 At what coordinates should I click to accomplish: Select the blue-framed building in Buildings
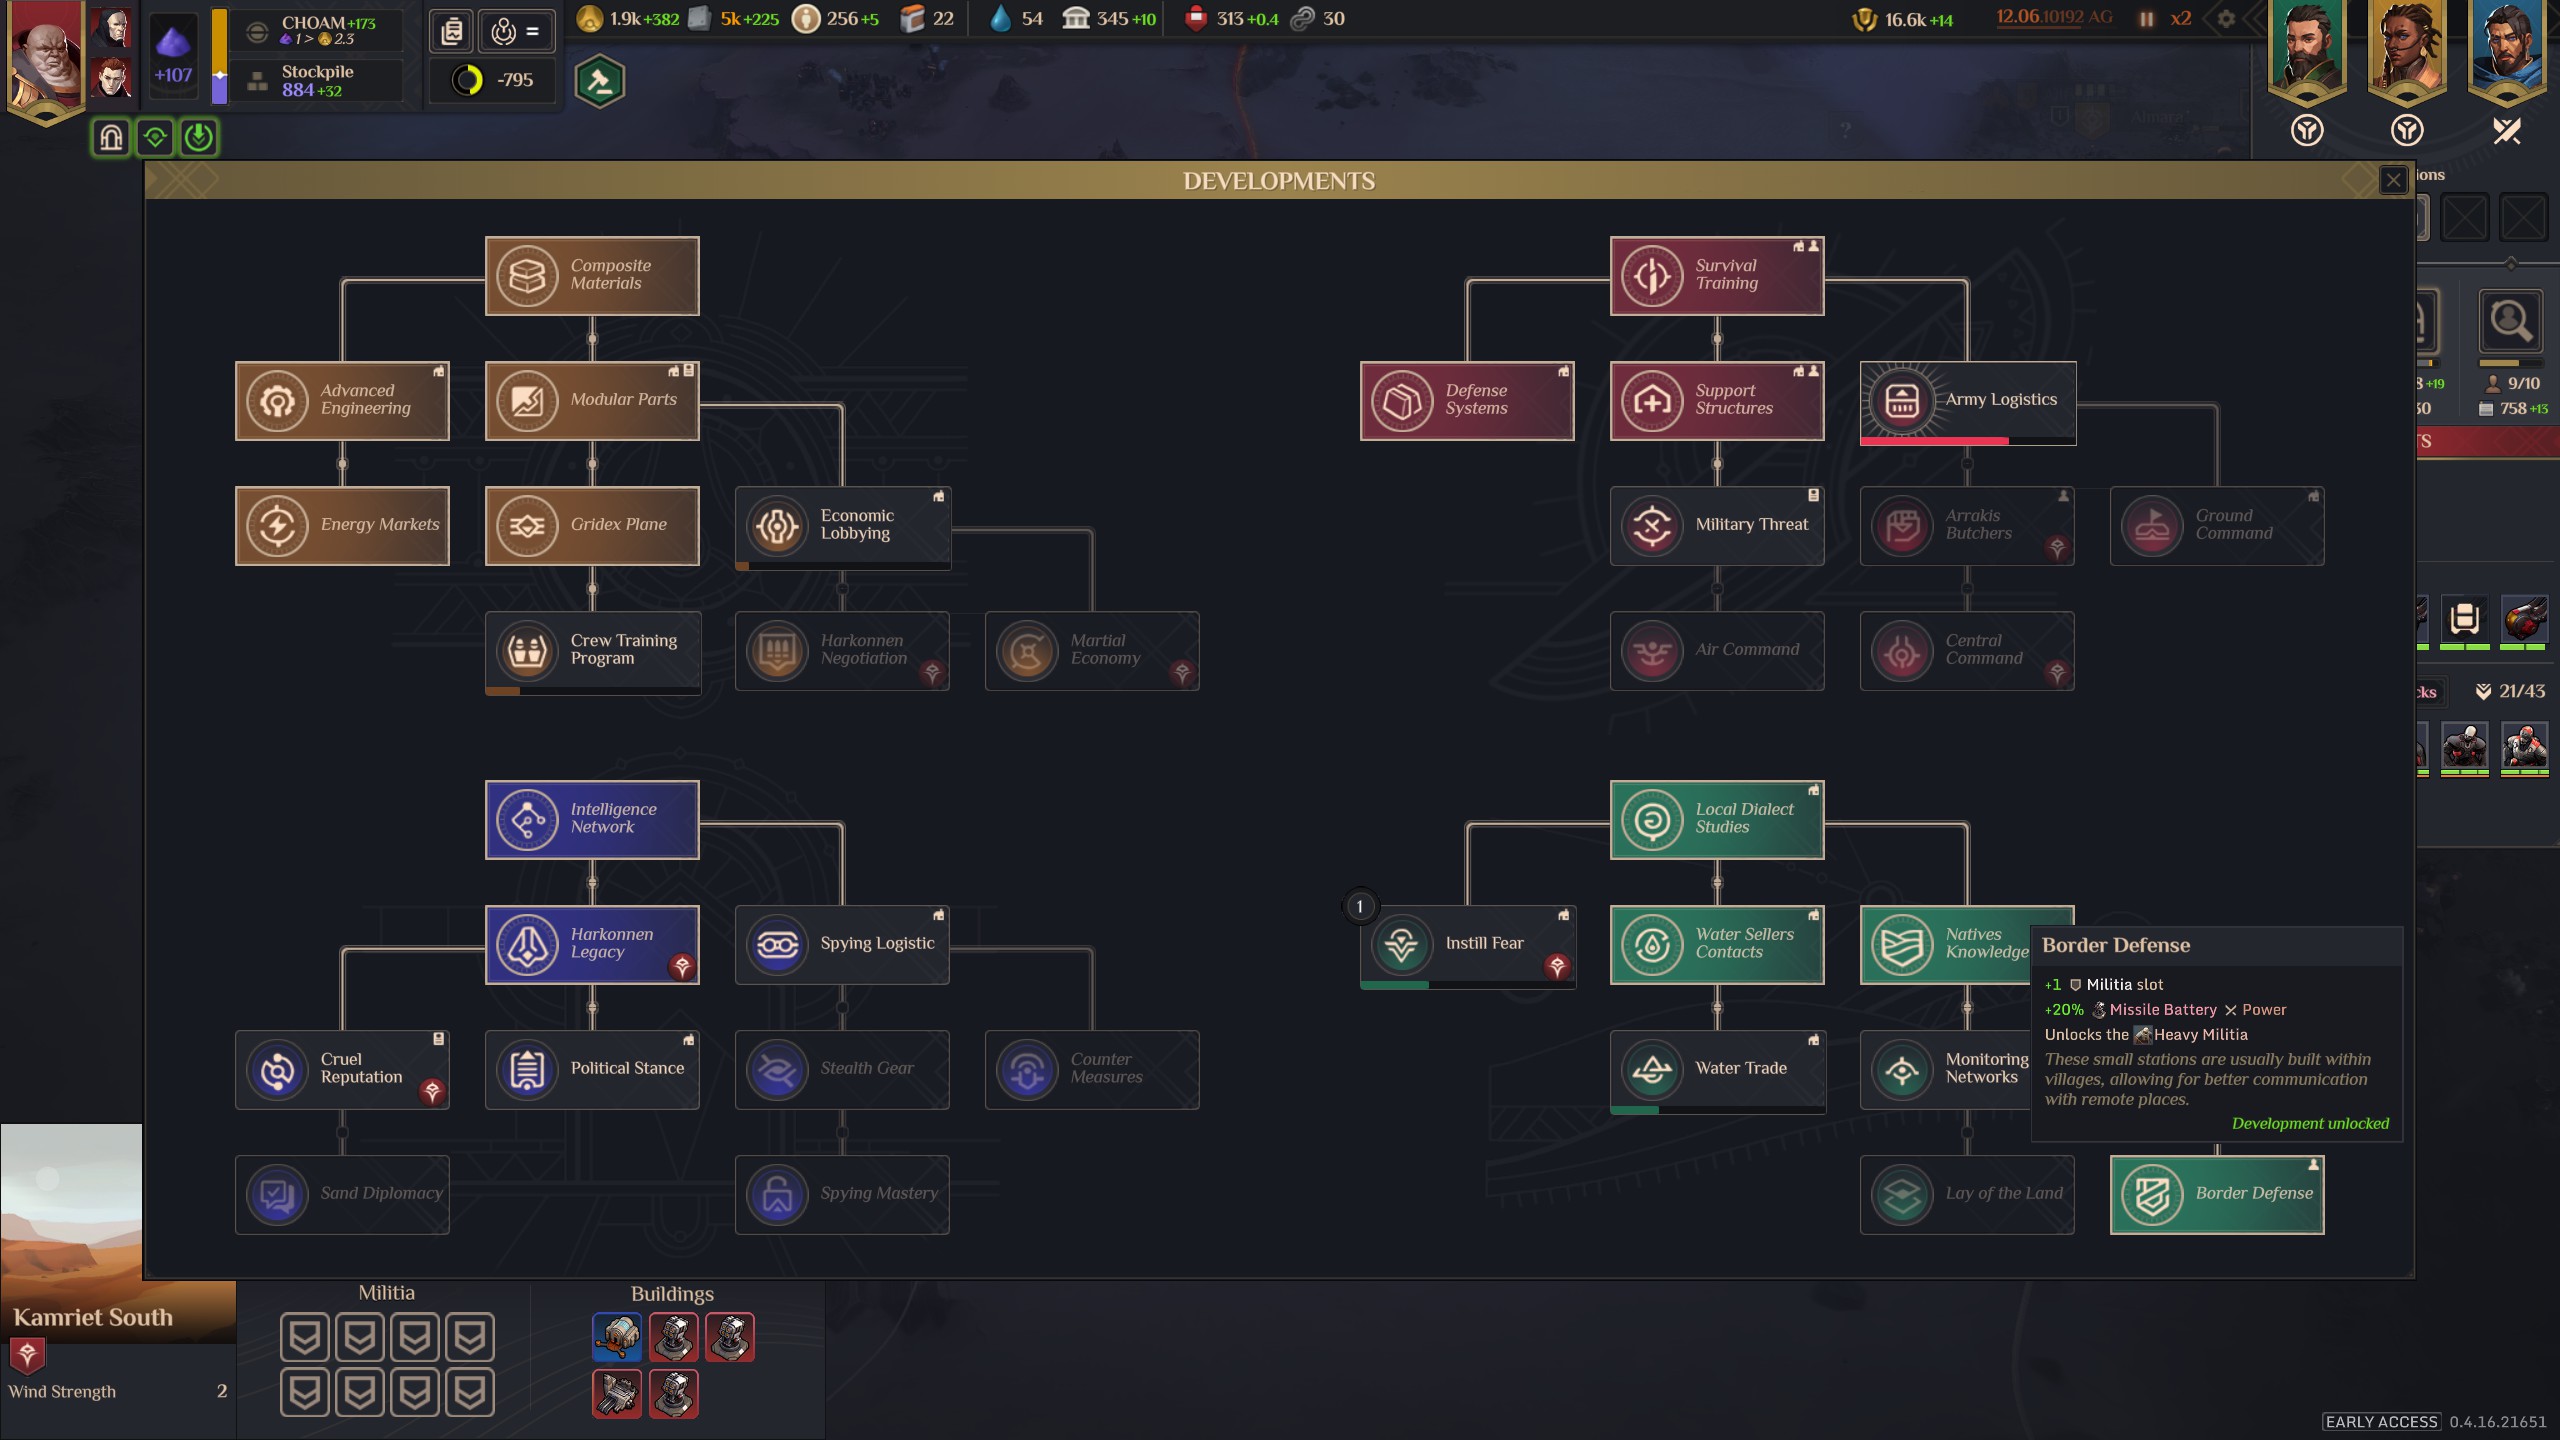(x=617, y=1337)
